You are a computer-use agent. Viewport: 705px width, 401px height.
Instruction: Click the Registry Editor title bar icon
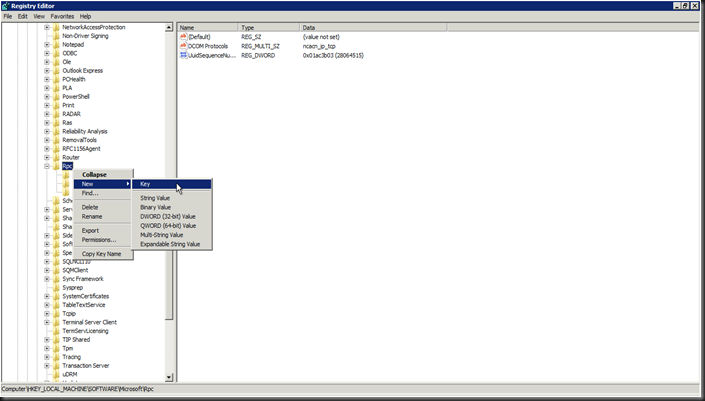[x=6, y=6]
